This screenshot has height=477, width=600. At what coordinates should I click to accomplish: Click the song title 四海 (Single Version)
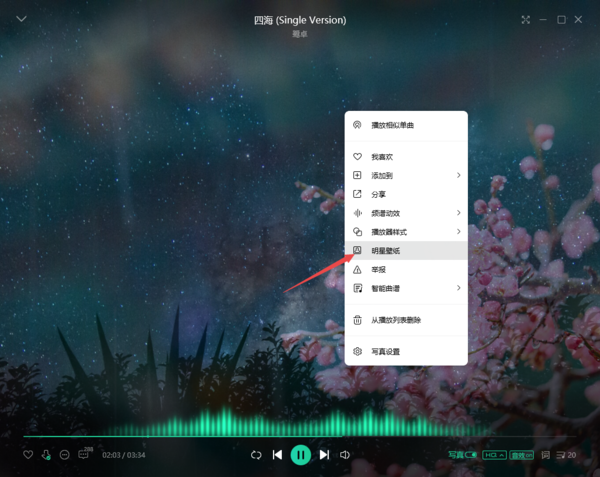(x=300, y=20)
